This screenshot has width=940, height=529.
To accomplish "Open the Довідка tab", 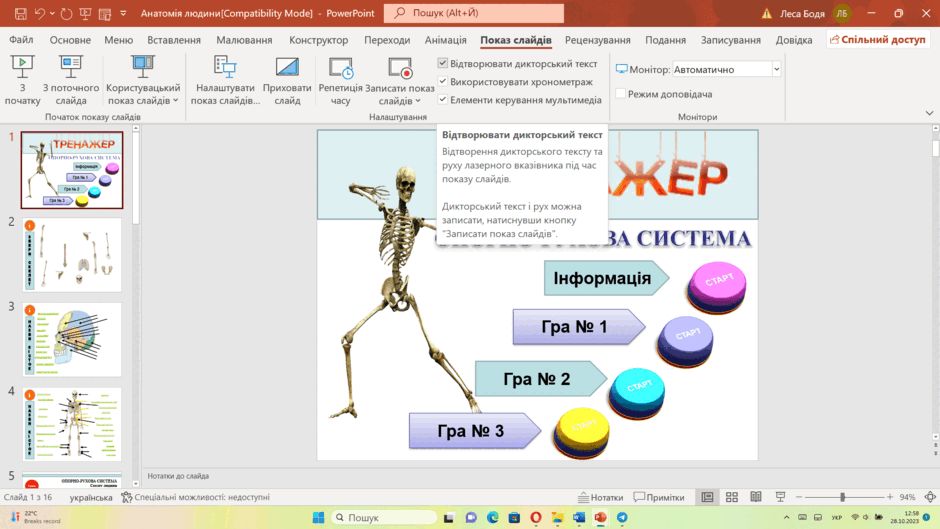I will click(794, 40).
